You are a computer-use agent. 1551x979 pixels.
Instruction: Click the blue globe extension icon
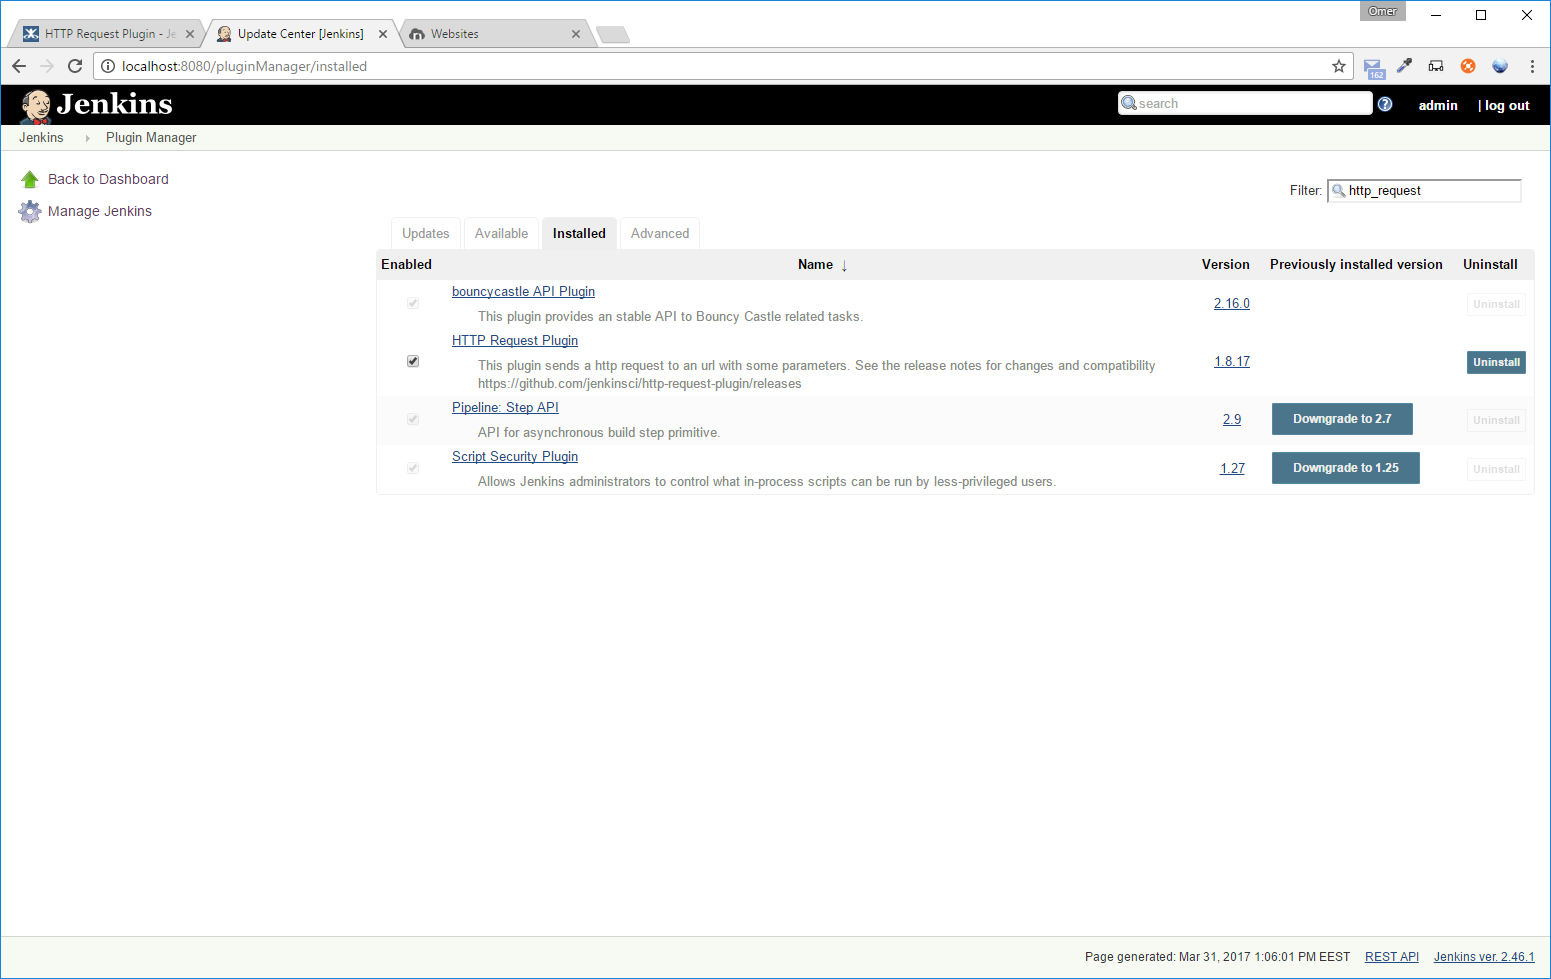[x=1500, y=66]
